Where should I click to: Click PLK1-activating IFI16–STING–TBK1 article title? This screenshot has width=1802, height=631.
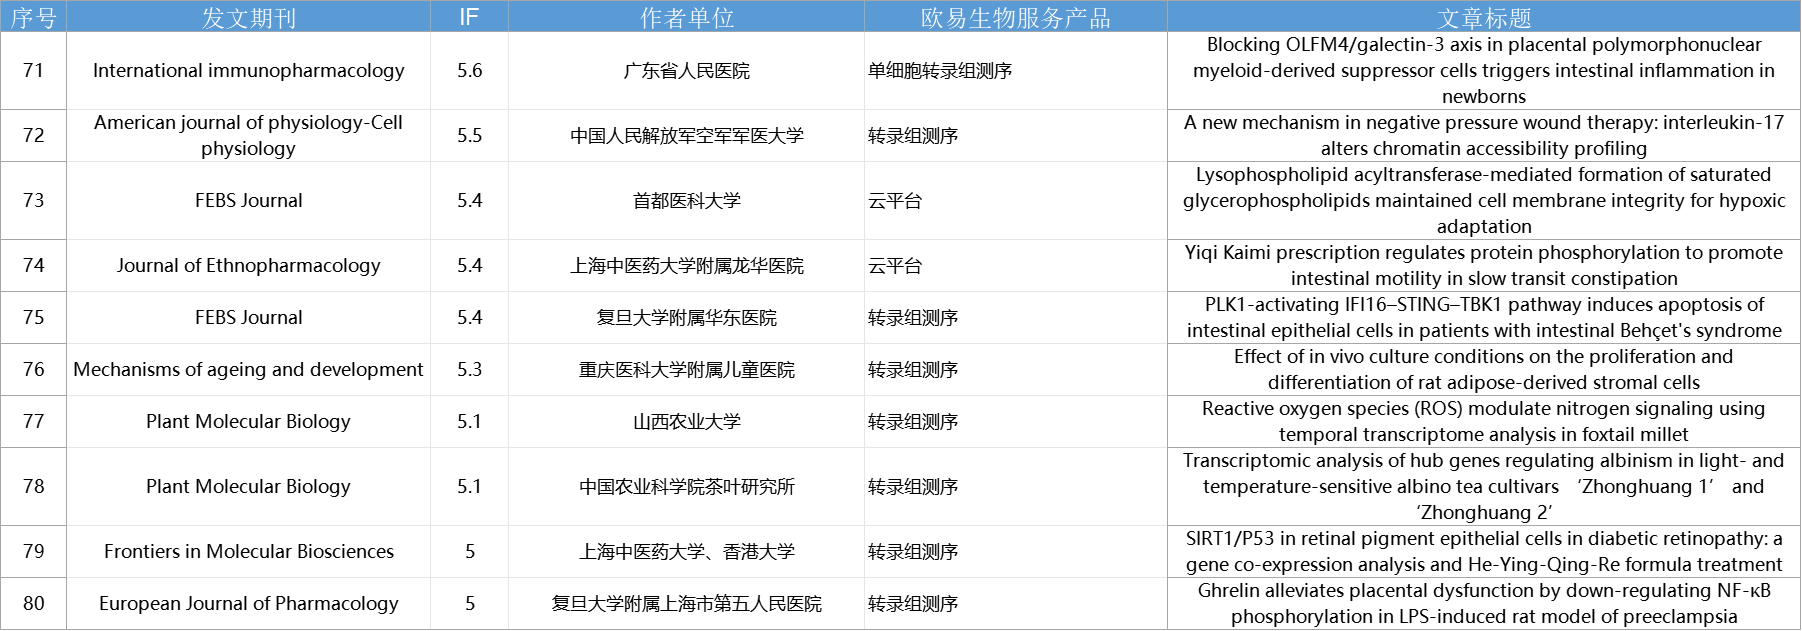[1484, 318]
